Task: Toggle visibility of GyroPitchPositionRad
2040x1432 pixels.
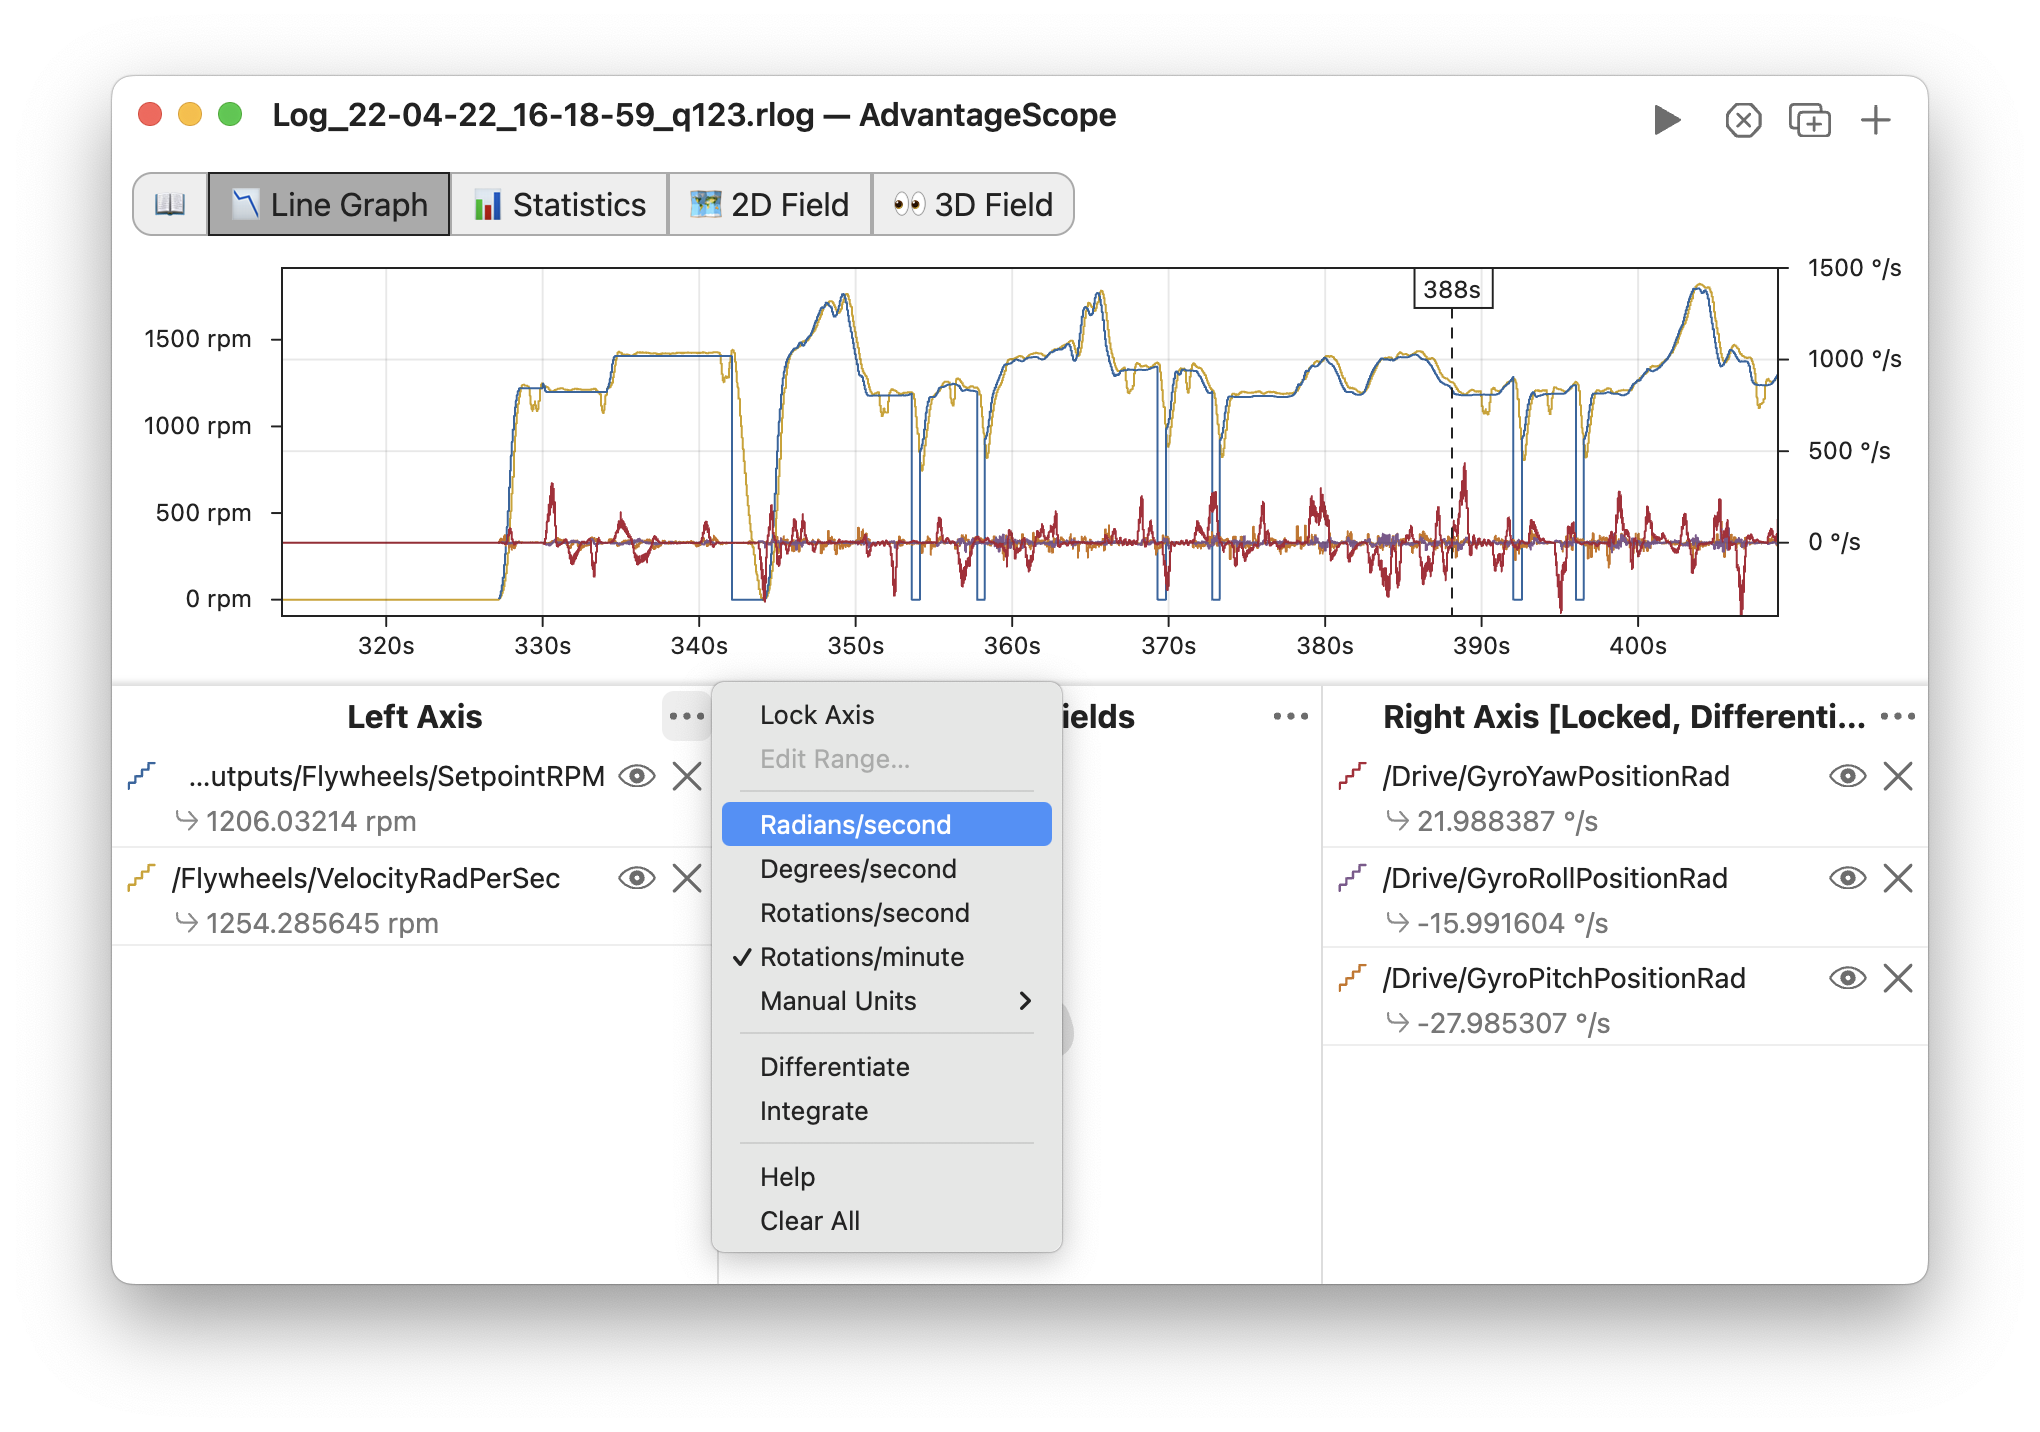Action: pyautogui.click(x=1847, y=978)
